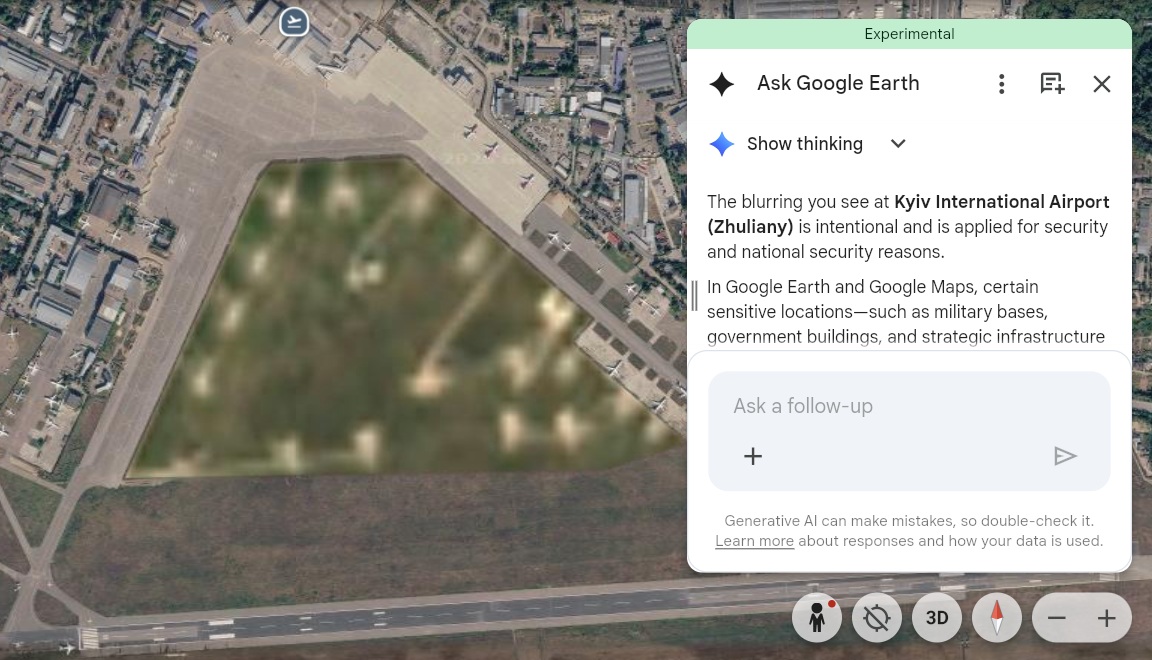Click the plus attachment button in prompt box
1152x660 pixels.
(752, 456)
